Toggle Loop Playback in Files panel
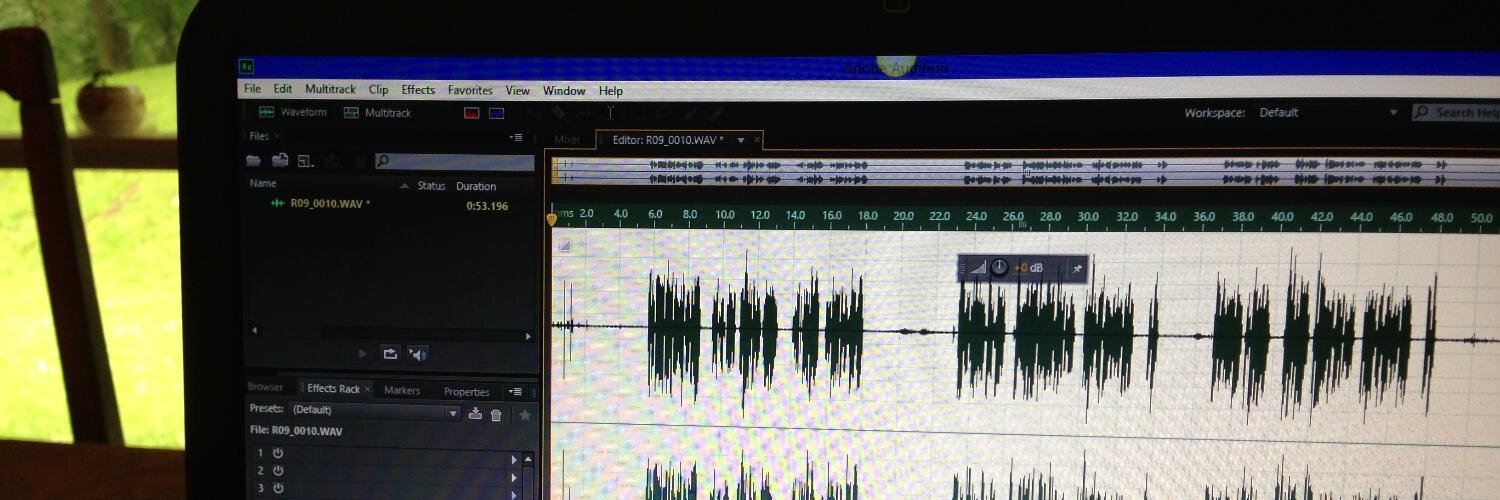 [x=390, y=354]
